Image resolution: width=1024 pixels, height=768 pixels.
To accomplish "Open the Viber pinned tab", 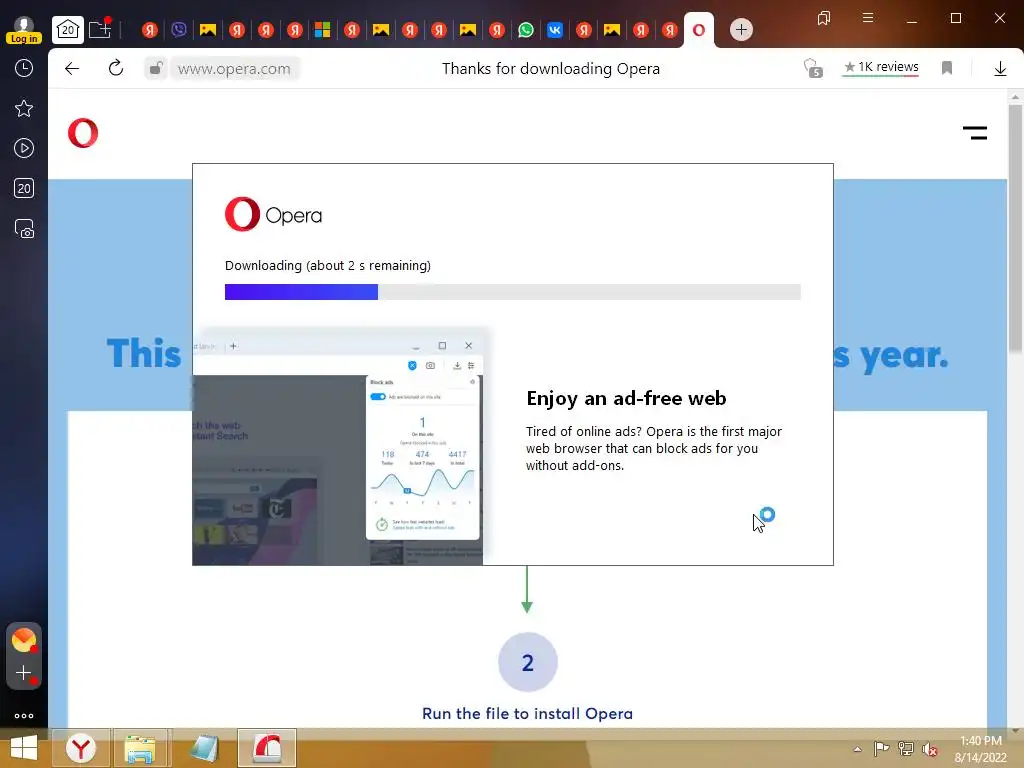I will (x=178, y=29).
